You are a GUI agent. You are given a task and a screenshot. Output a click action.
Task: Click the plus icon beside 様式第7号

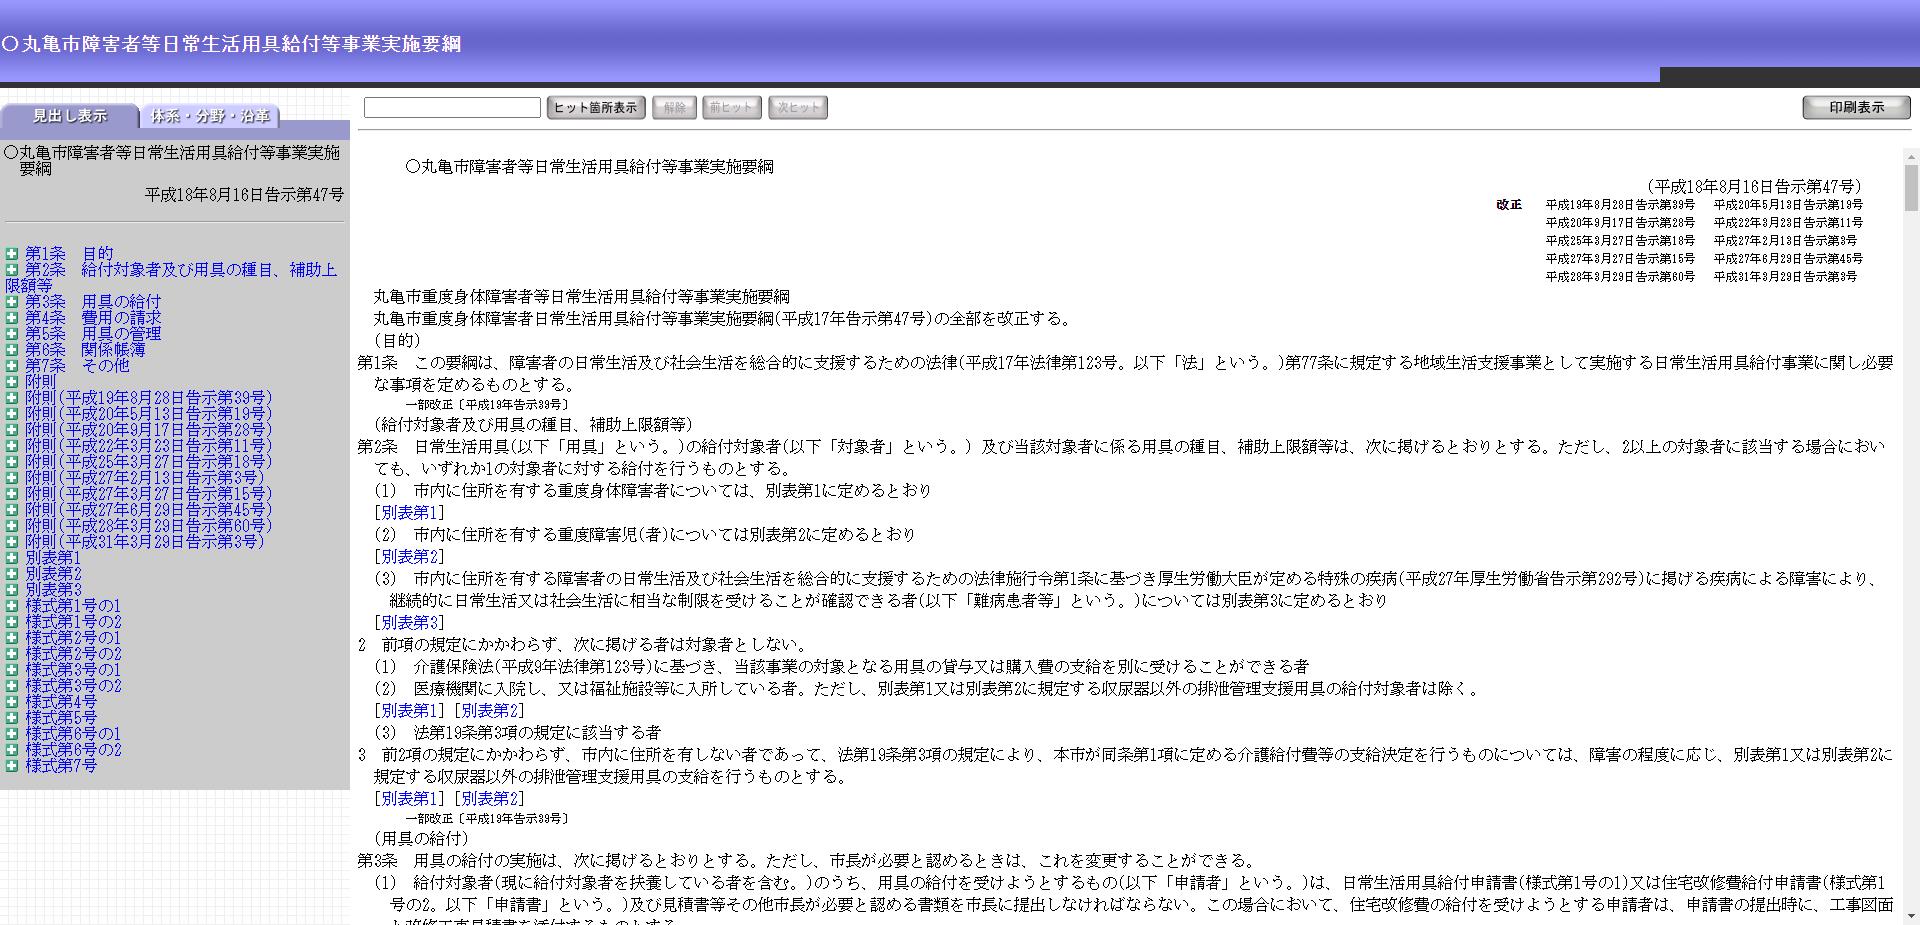tap(12, 766)
